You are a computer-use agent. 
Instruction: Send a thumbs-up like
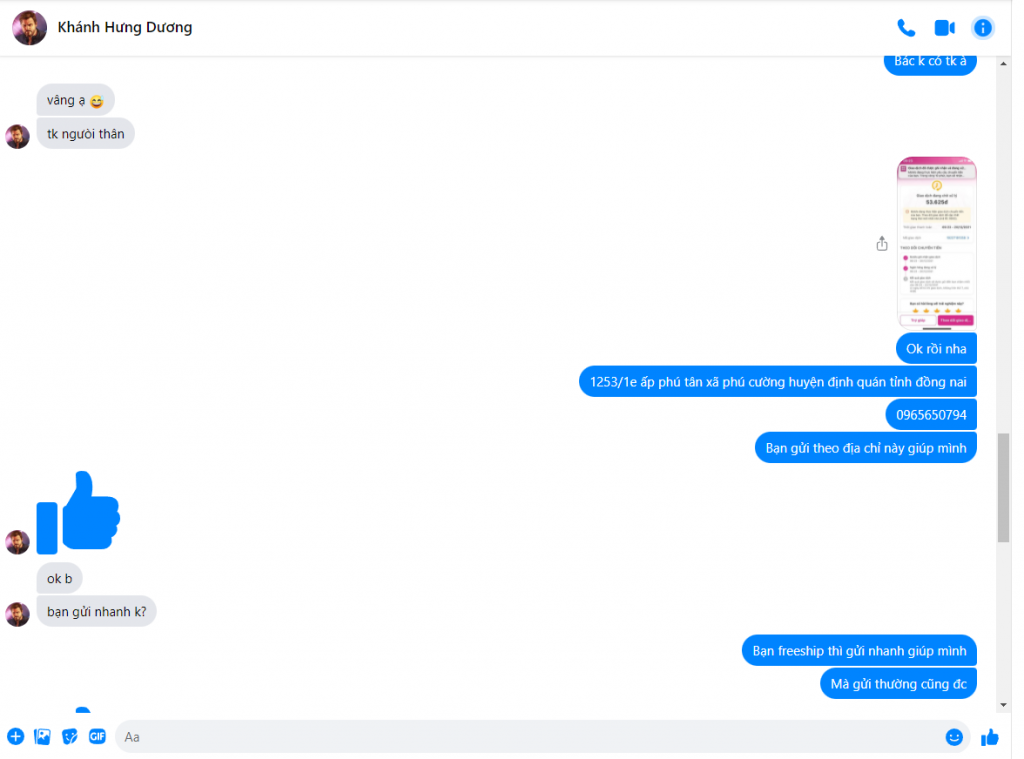(x=989, y=737)
